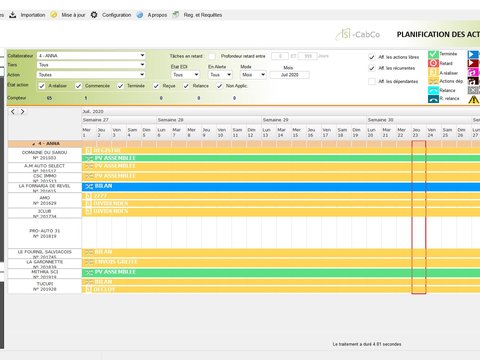This screenshot has width=480, height=360.
Task: Click the cyan Relance phone icon
Action: 433,90
